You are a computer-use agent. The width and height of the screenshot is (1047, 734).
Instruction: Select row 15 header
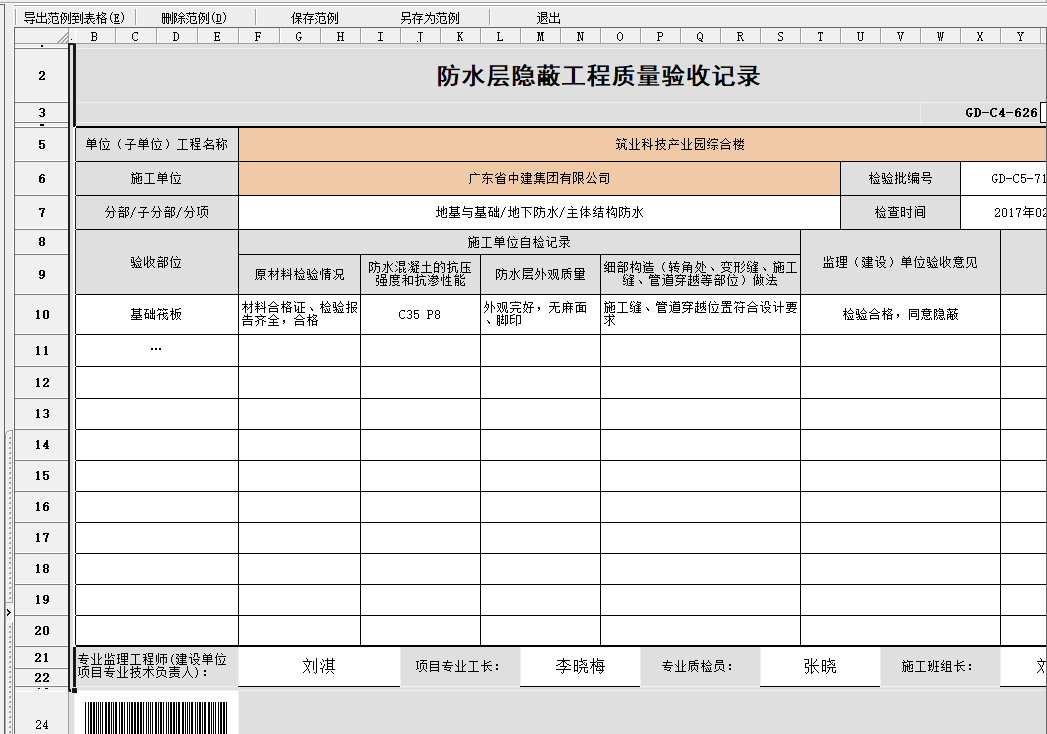(x=42, y=476)
